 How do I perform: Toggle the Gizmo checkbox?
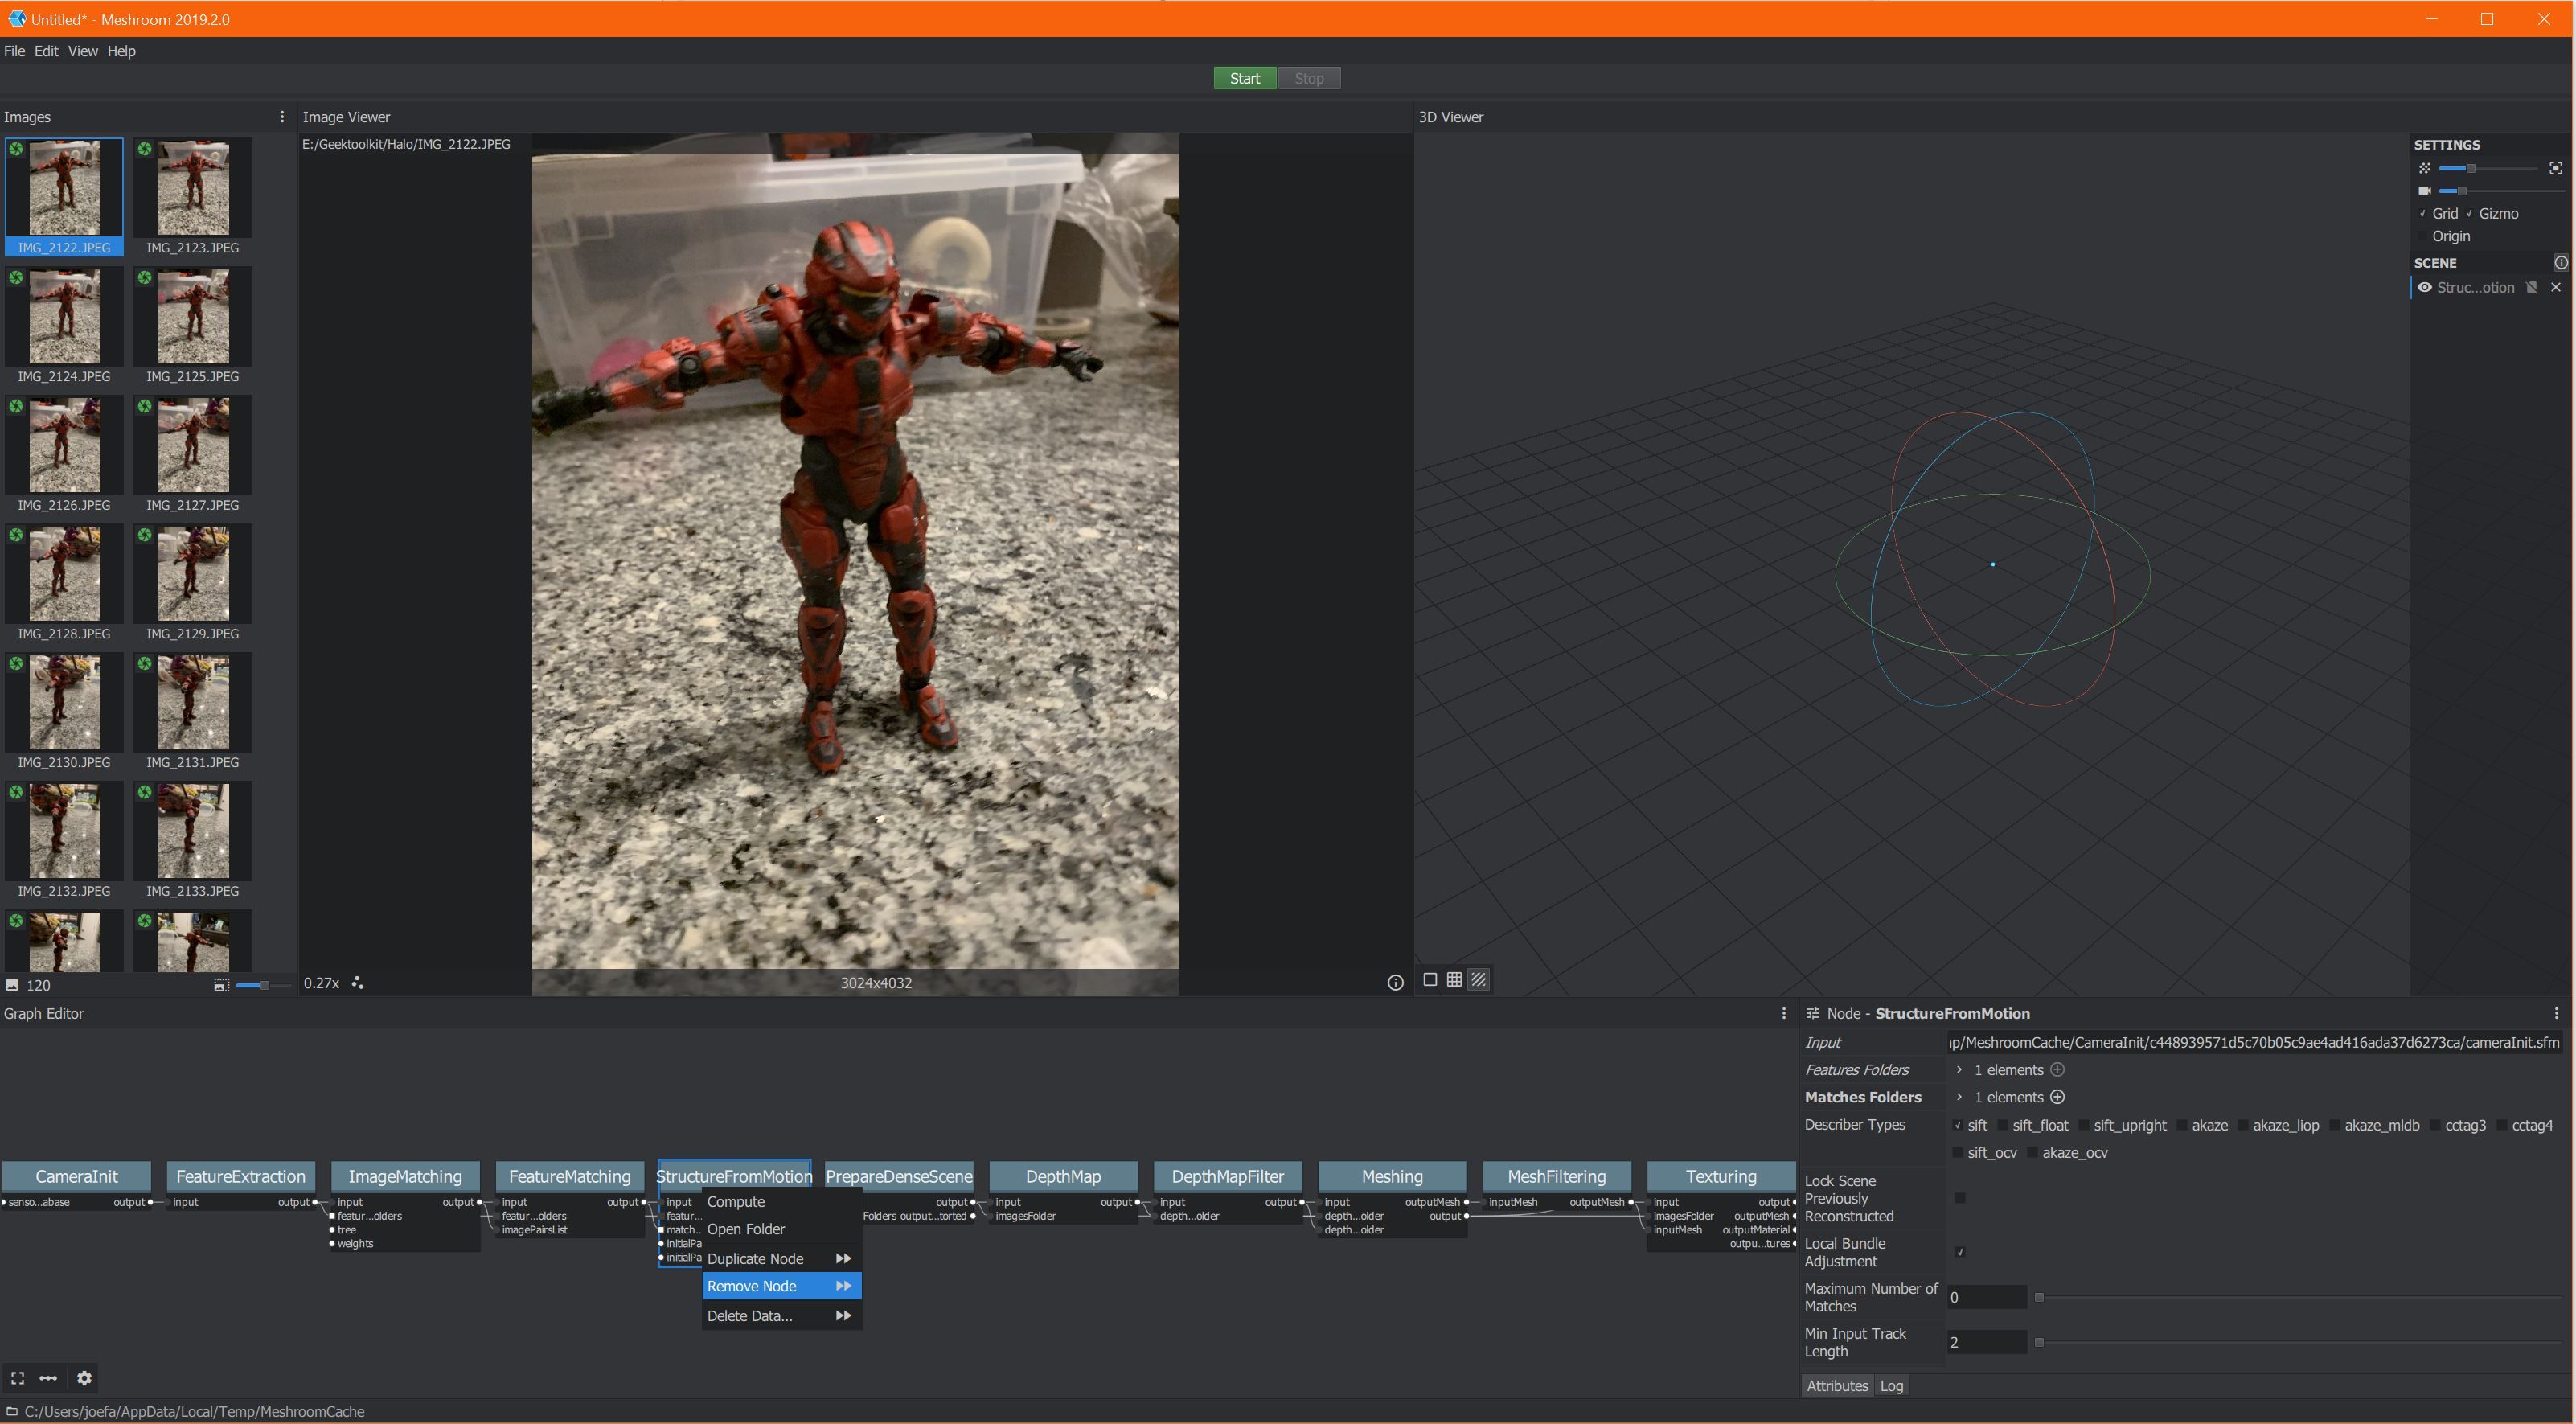tap(2469, 214)
